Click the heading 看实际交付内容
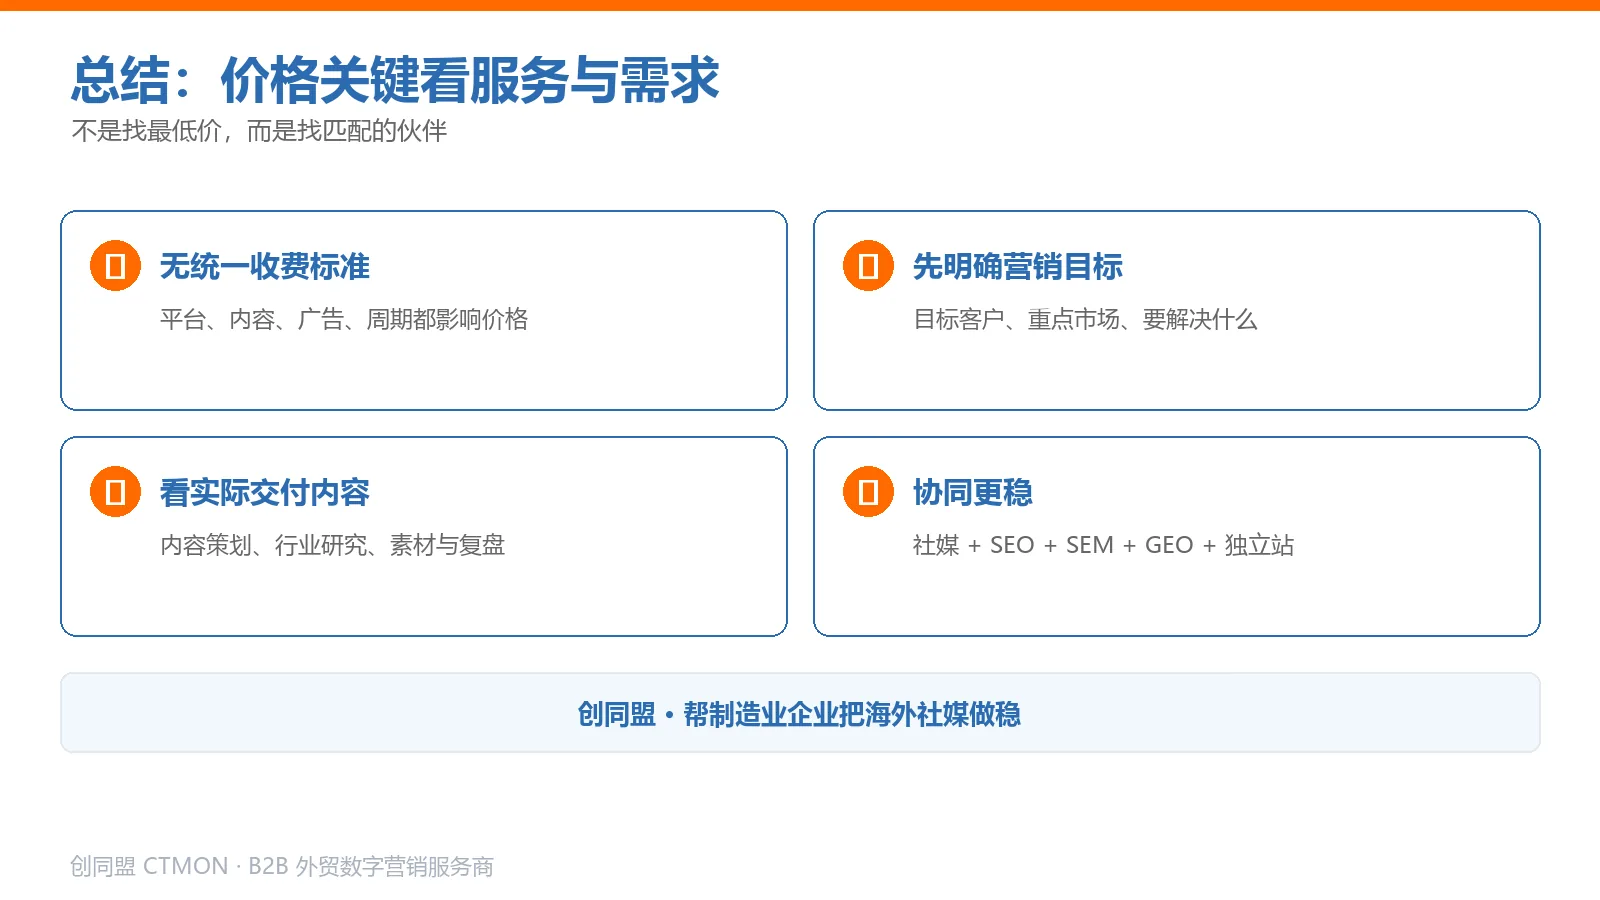The height and width of the screenshot is (900, 1600). pos(265,492)
